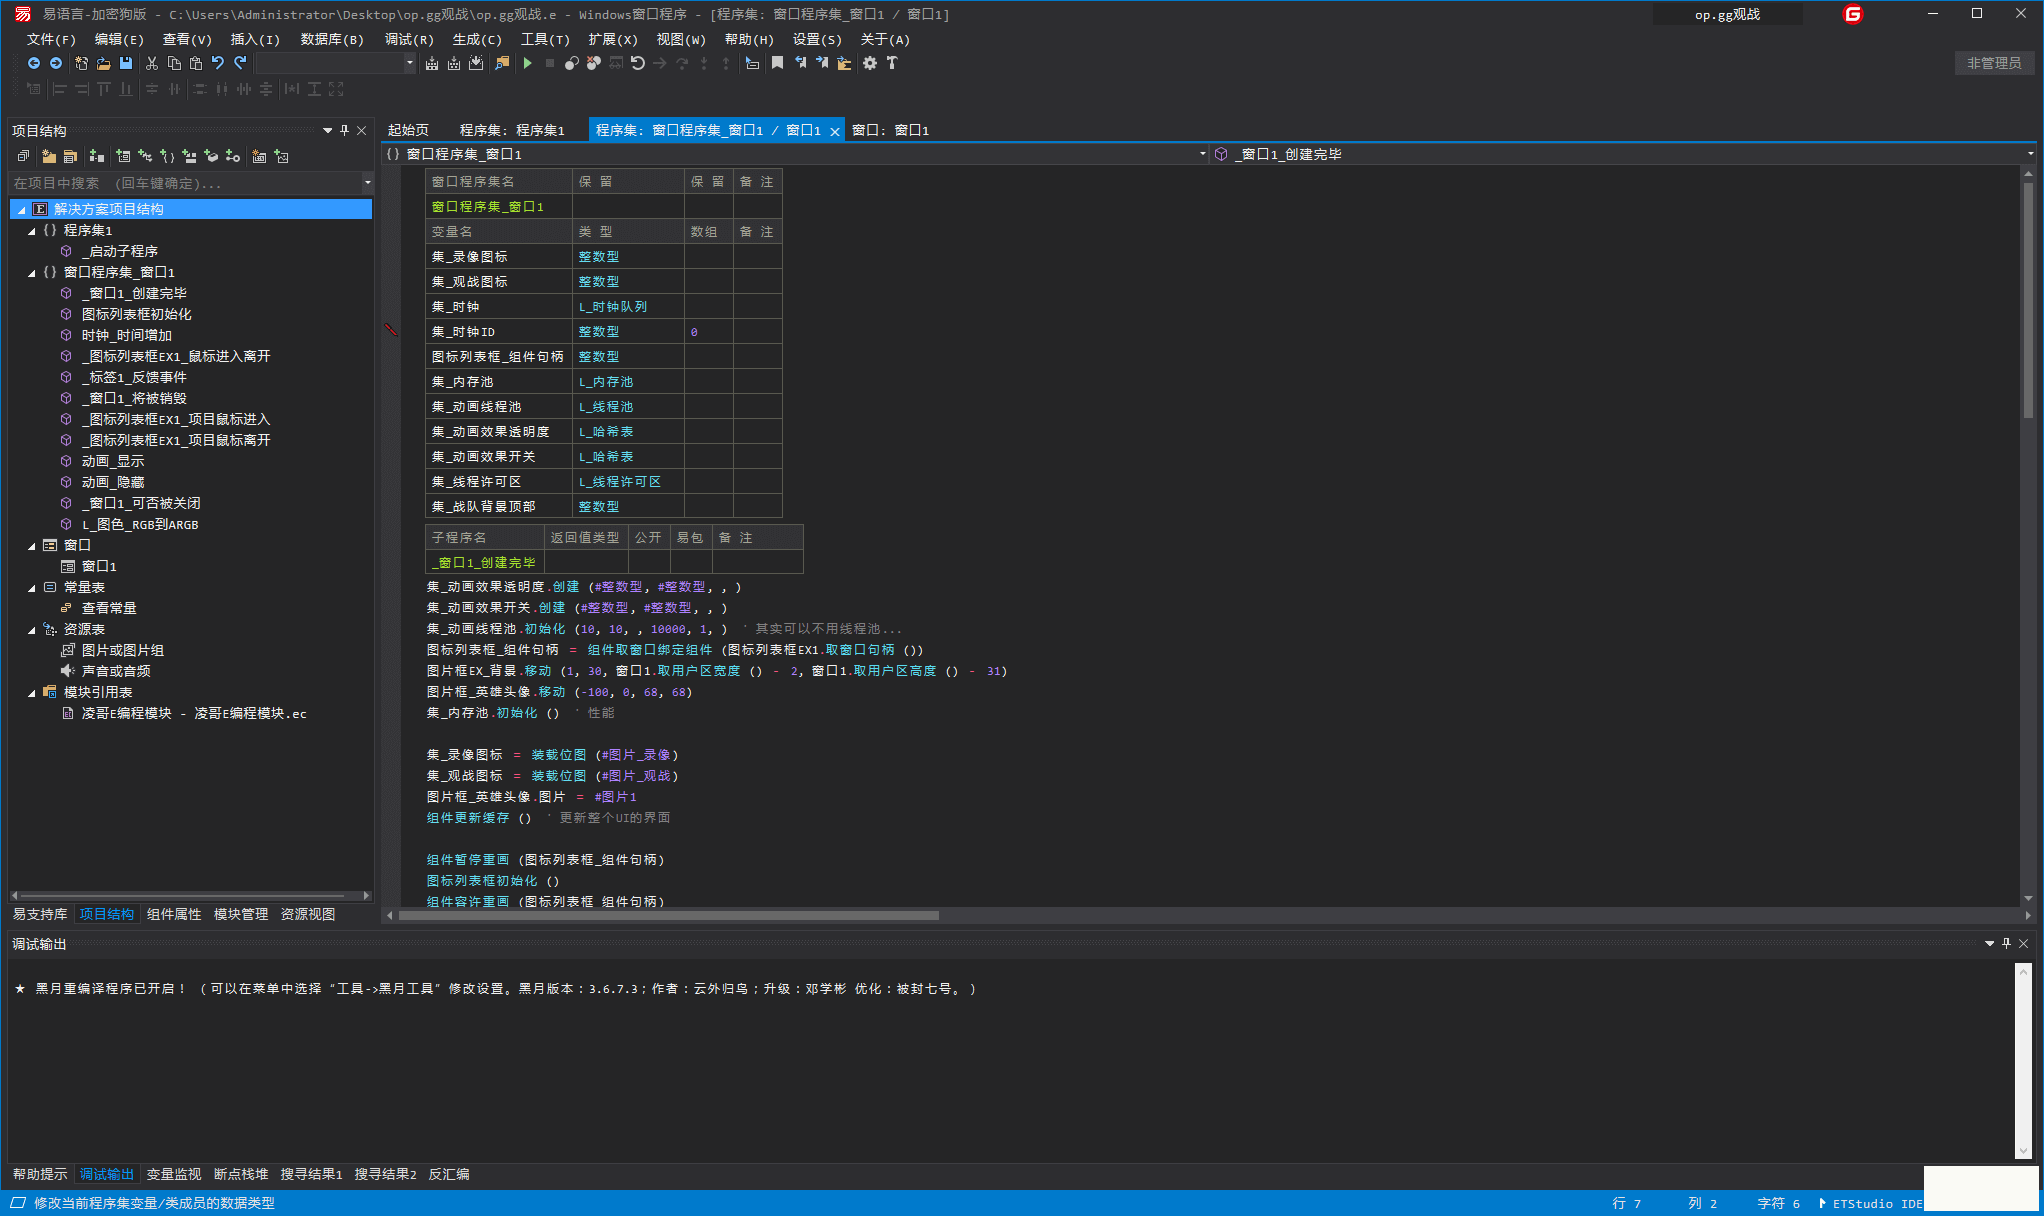Click the copy icon in toolbar

(174, 63)
